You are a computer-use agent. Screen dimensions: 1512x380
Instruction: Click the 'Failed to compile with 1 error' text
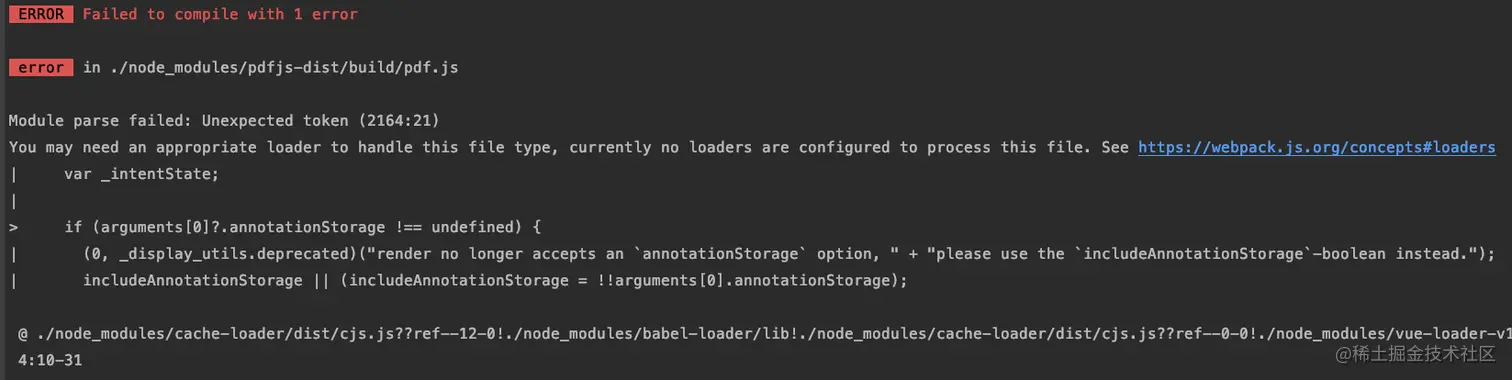220,14
